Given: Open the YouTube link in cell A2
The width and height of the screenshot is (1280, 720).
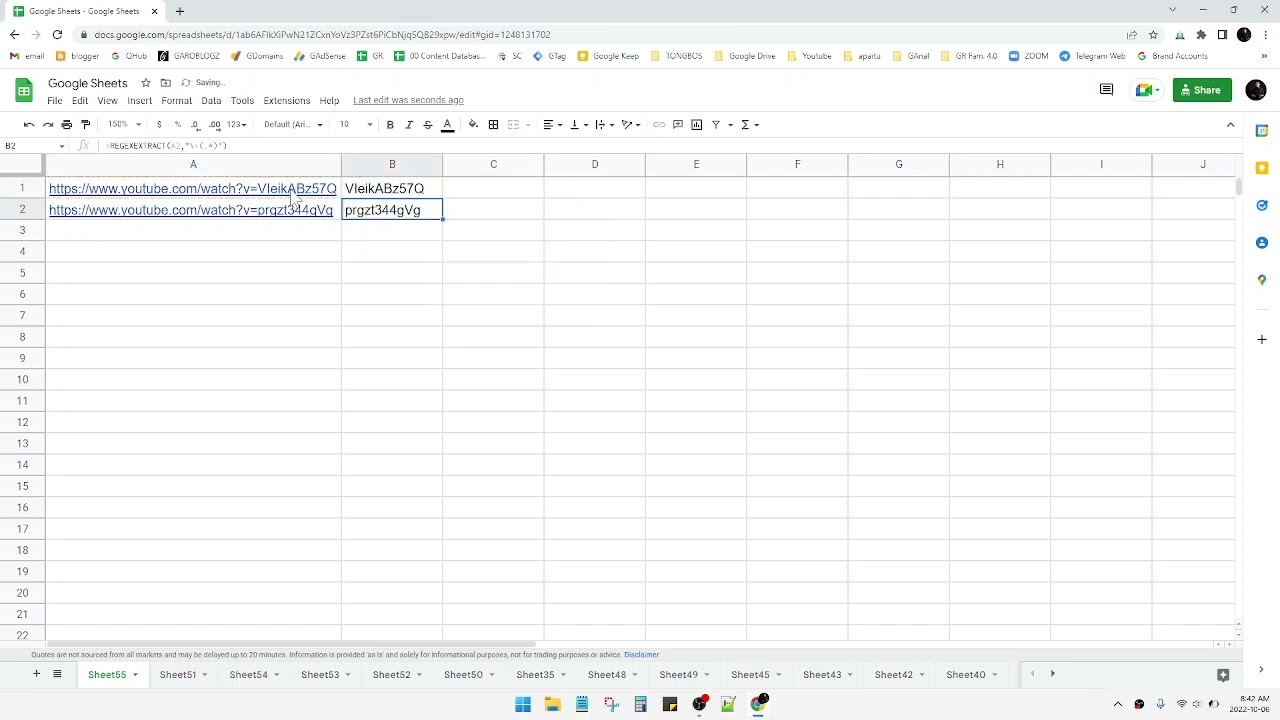Looking at the screenshot, I should click(x=191, y=210).
